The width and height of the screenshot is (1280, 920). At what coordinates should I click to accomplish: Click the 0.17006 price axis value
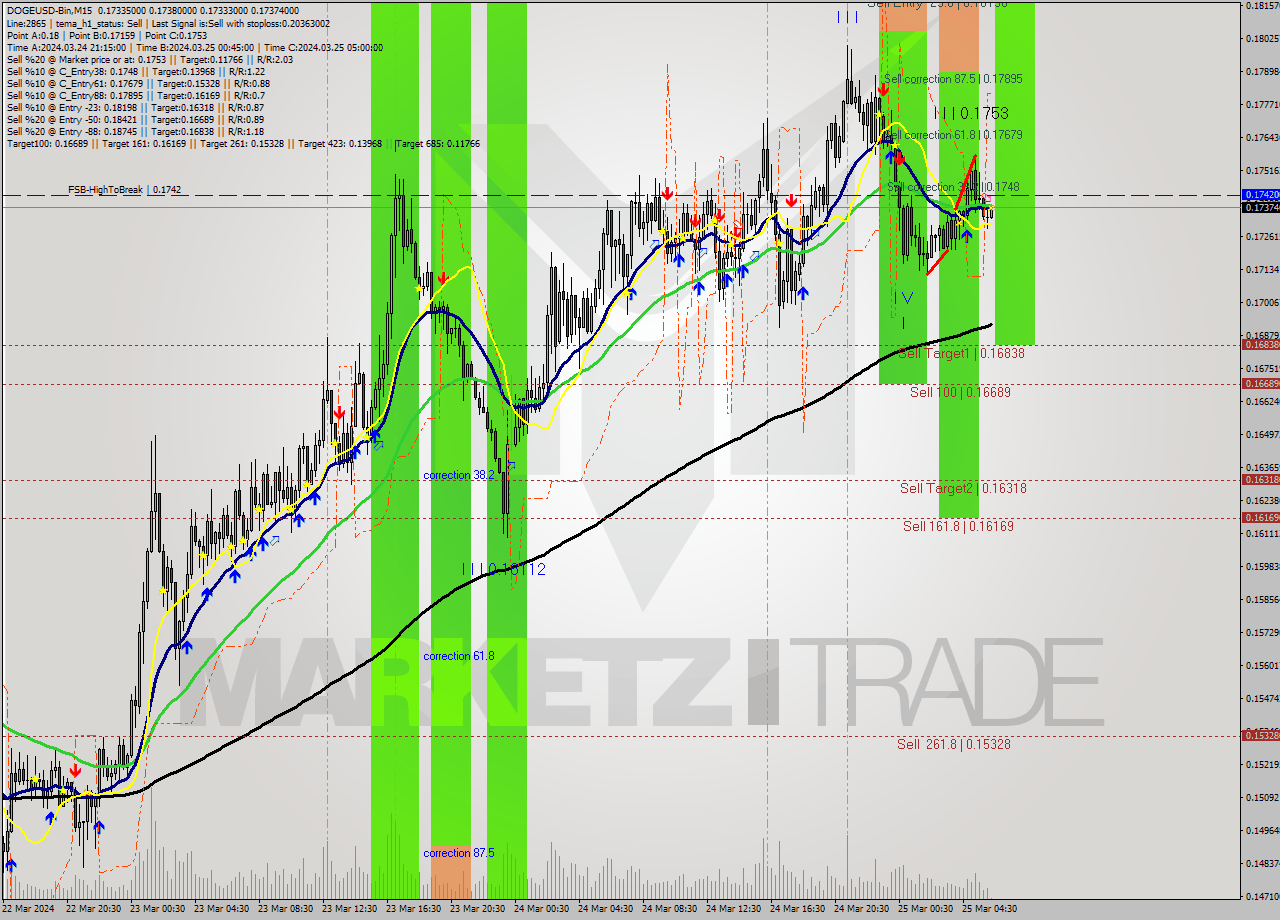point(1262,303)
